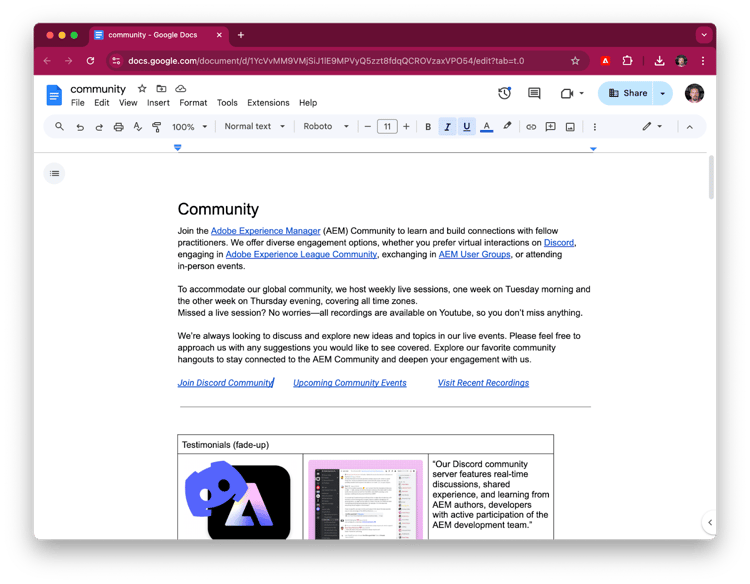This screenshot has width=750, height=584.
Task: Add a comment from the toolbar
Action: click(x=551, y=127)
